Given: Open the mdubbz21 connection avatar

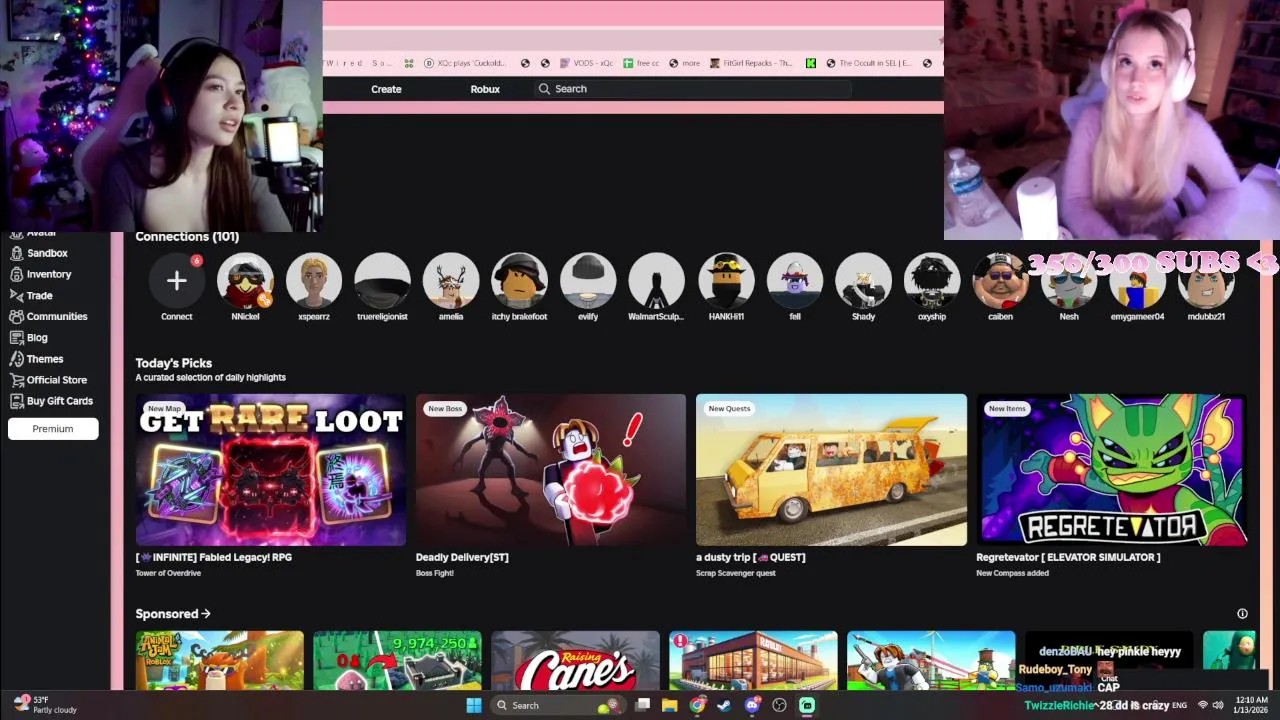Looking at the screenshot, I should [x=1206, y=281].
